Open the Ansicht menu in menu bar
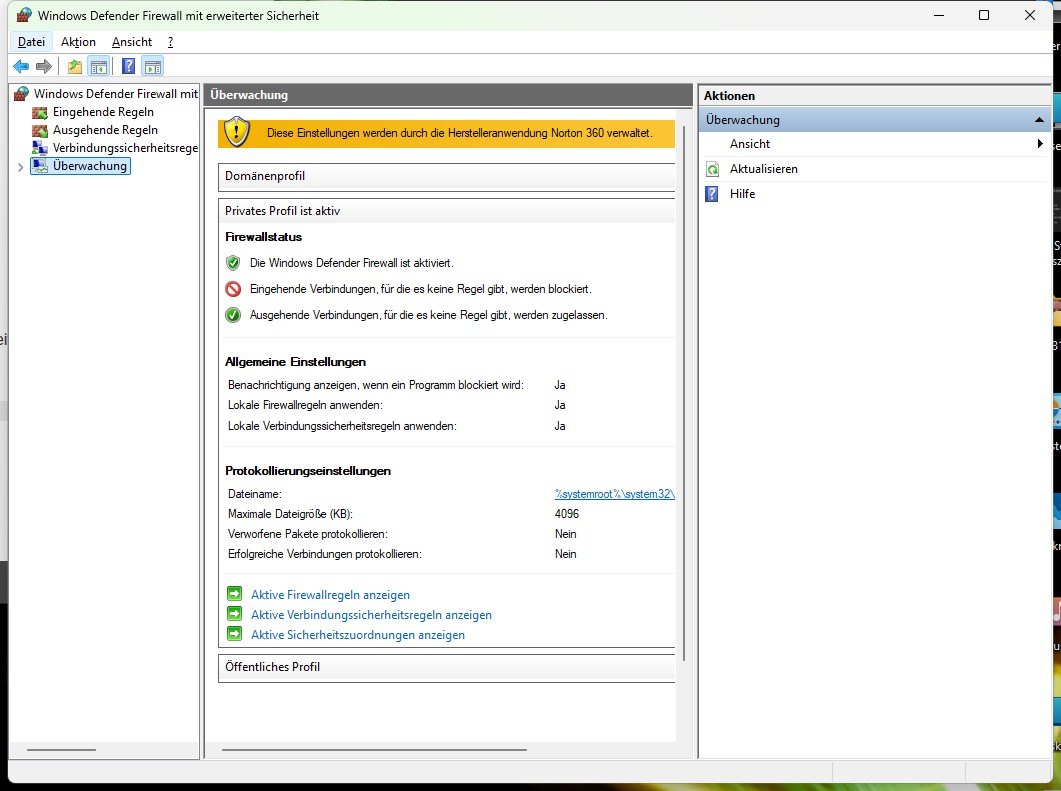 [132, 42]
